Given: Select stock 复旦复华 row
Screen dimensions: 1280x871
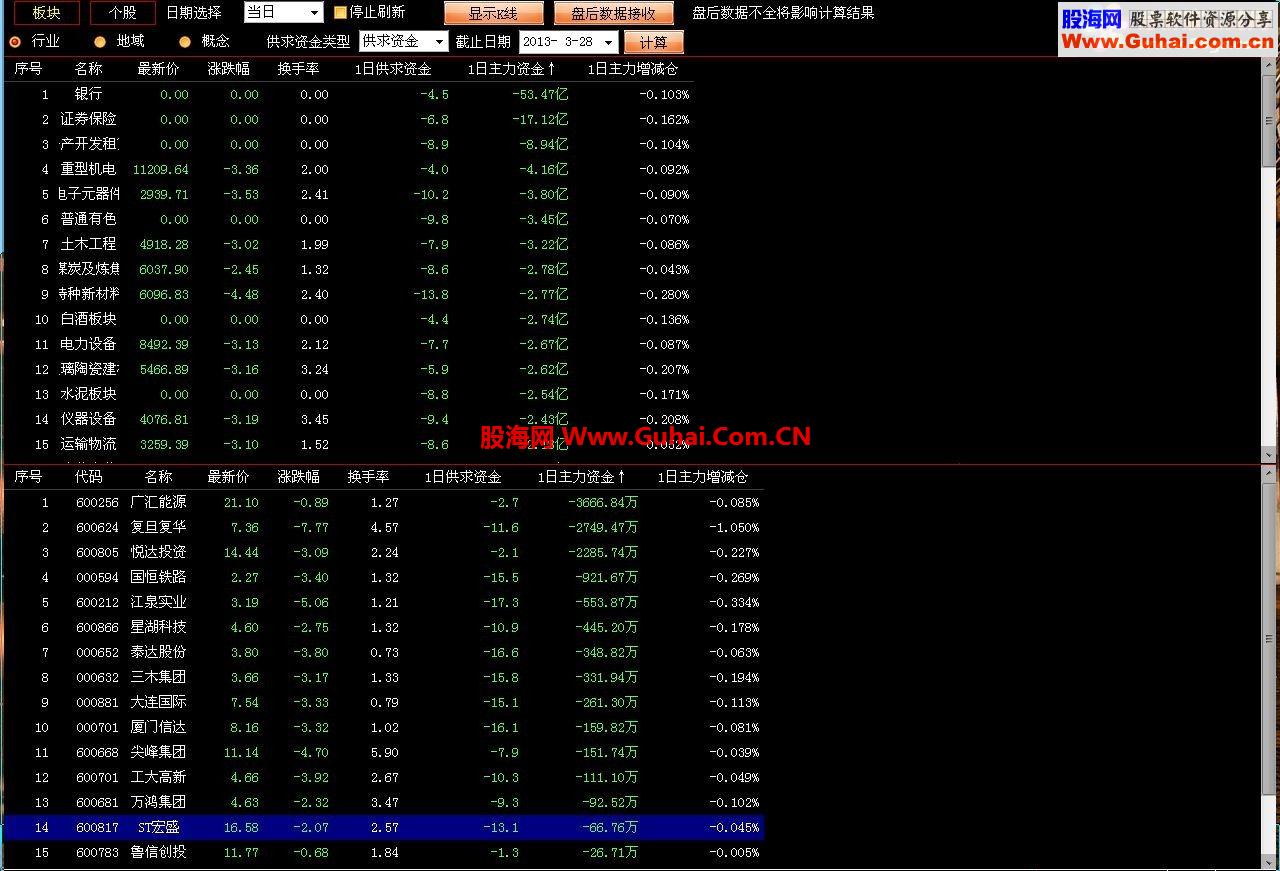Looking at the screenshot, I should [x=383, y=527].
